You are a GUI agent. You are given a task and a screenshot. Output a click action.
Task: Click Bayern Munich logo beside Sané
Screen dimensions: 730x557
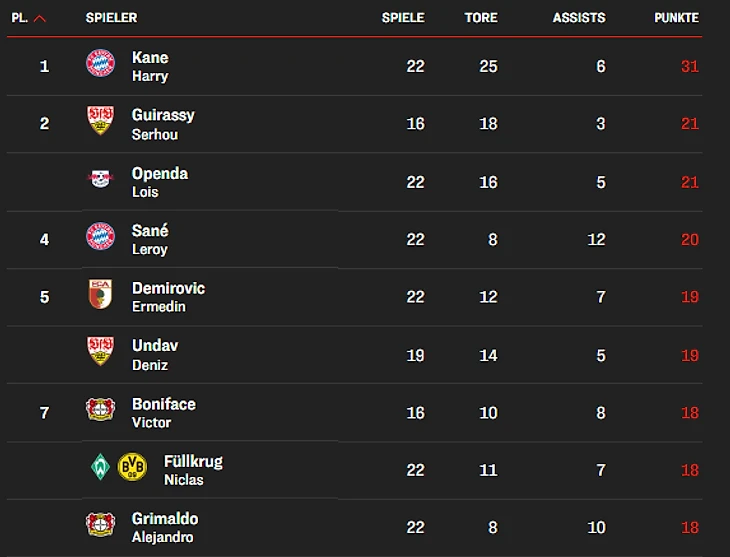101,236
